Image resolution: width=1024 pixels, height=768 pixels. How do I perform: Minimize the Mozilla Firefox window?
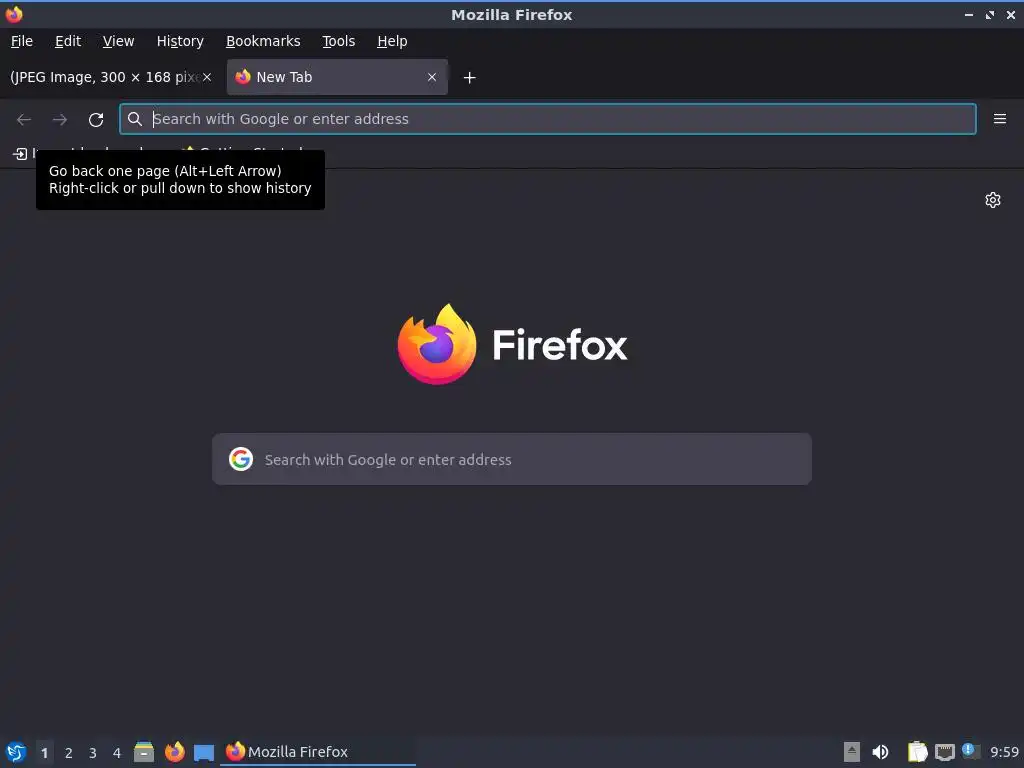coord(968,14)
